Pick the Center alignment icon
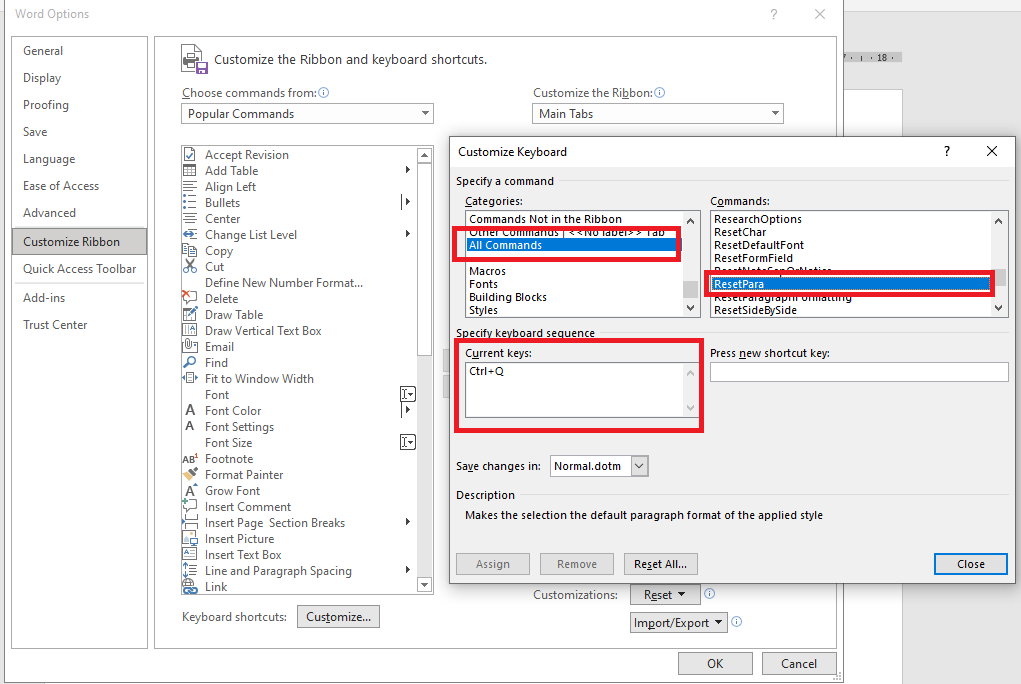Viewport: 1021px width, 684px height. click(x=189, y=218)
